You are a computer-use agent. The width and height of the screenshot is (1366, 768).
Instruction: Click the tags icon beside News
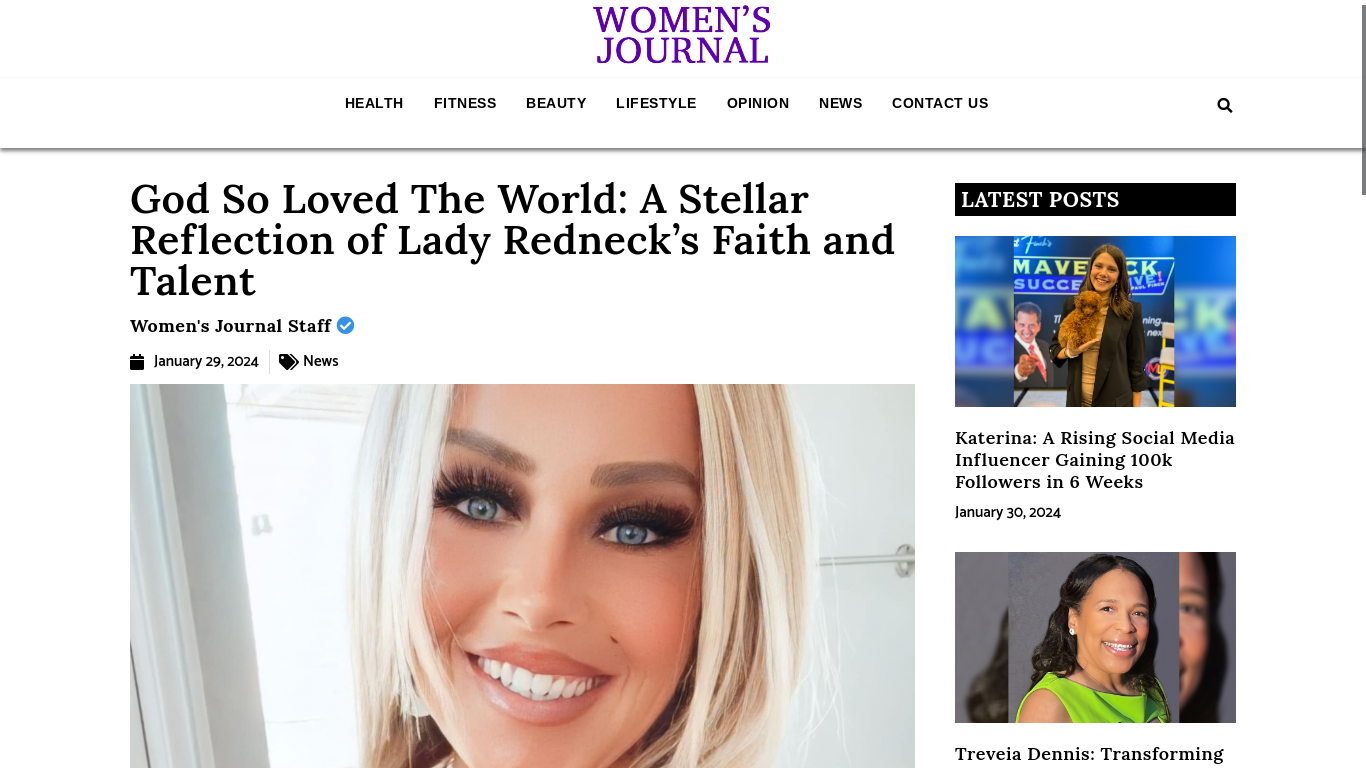point(288,362)
